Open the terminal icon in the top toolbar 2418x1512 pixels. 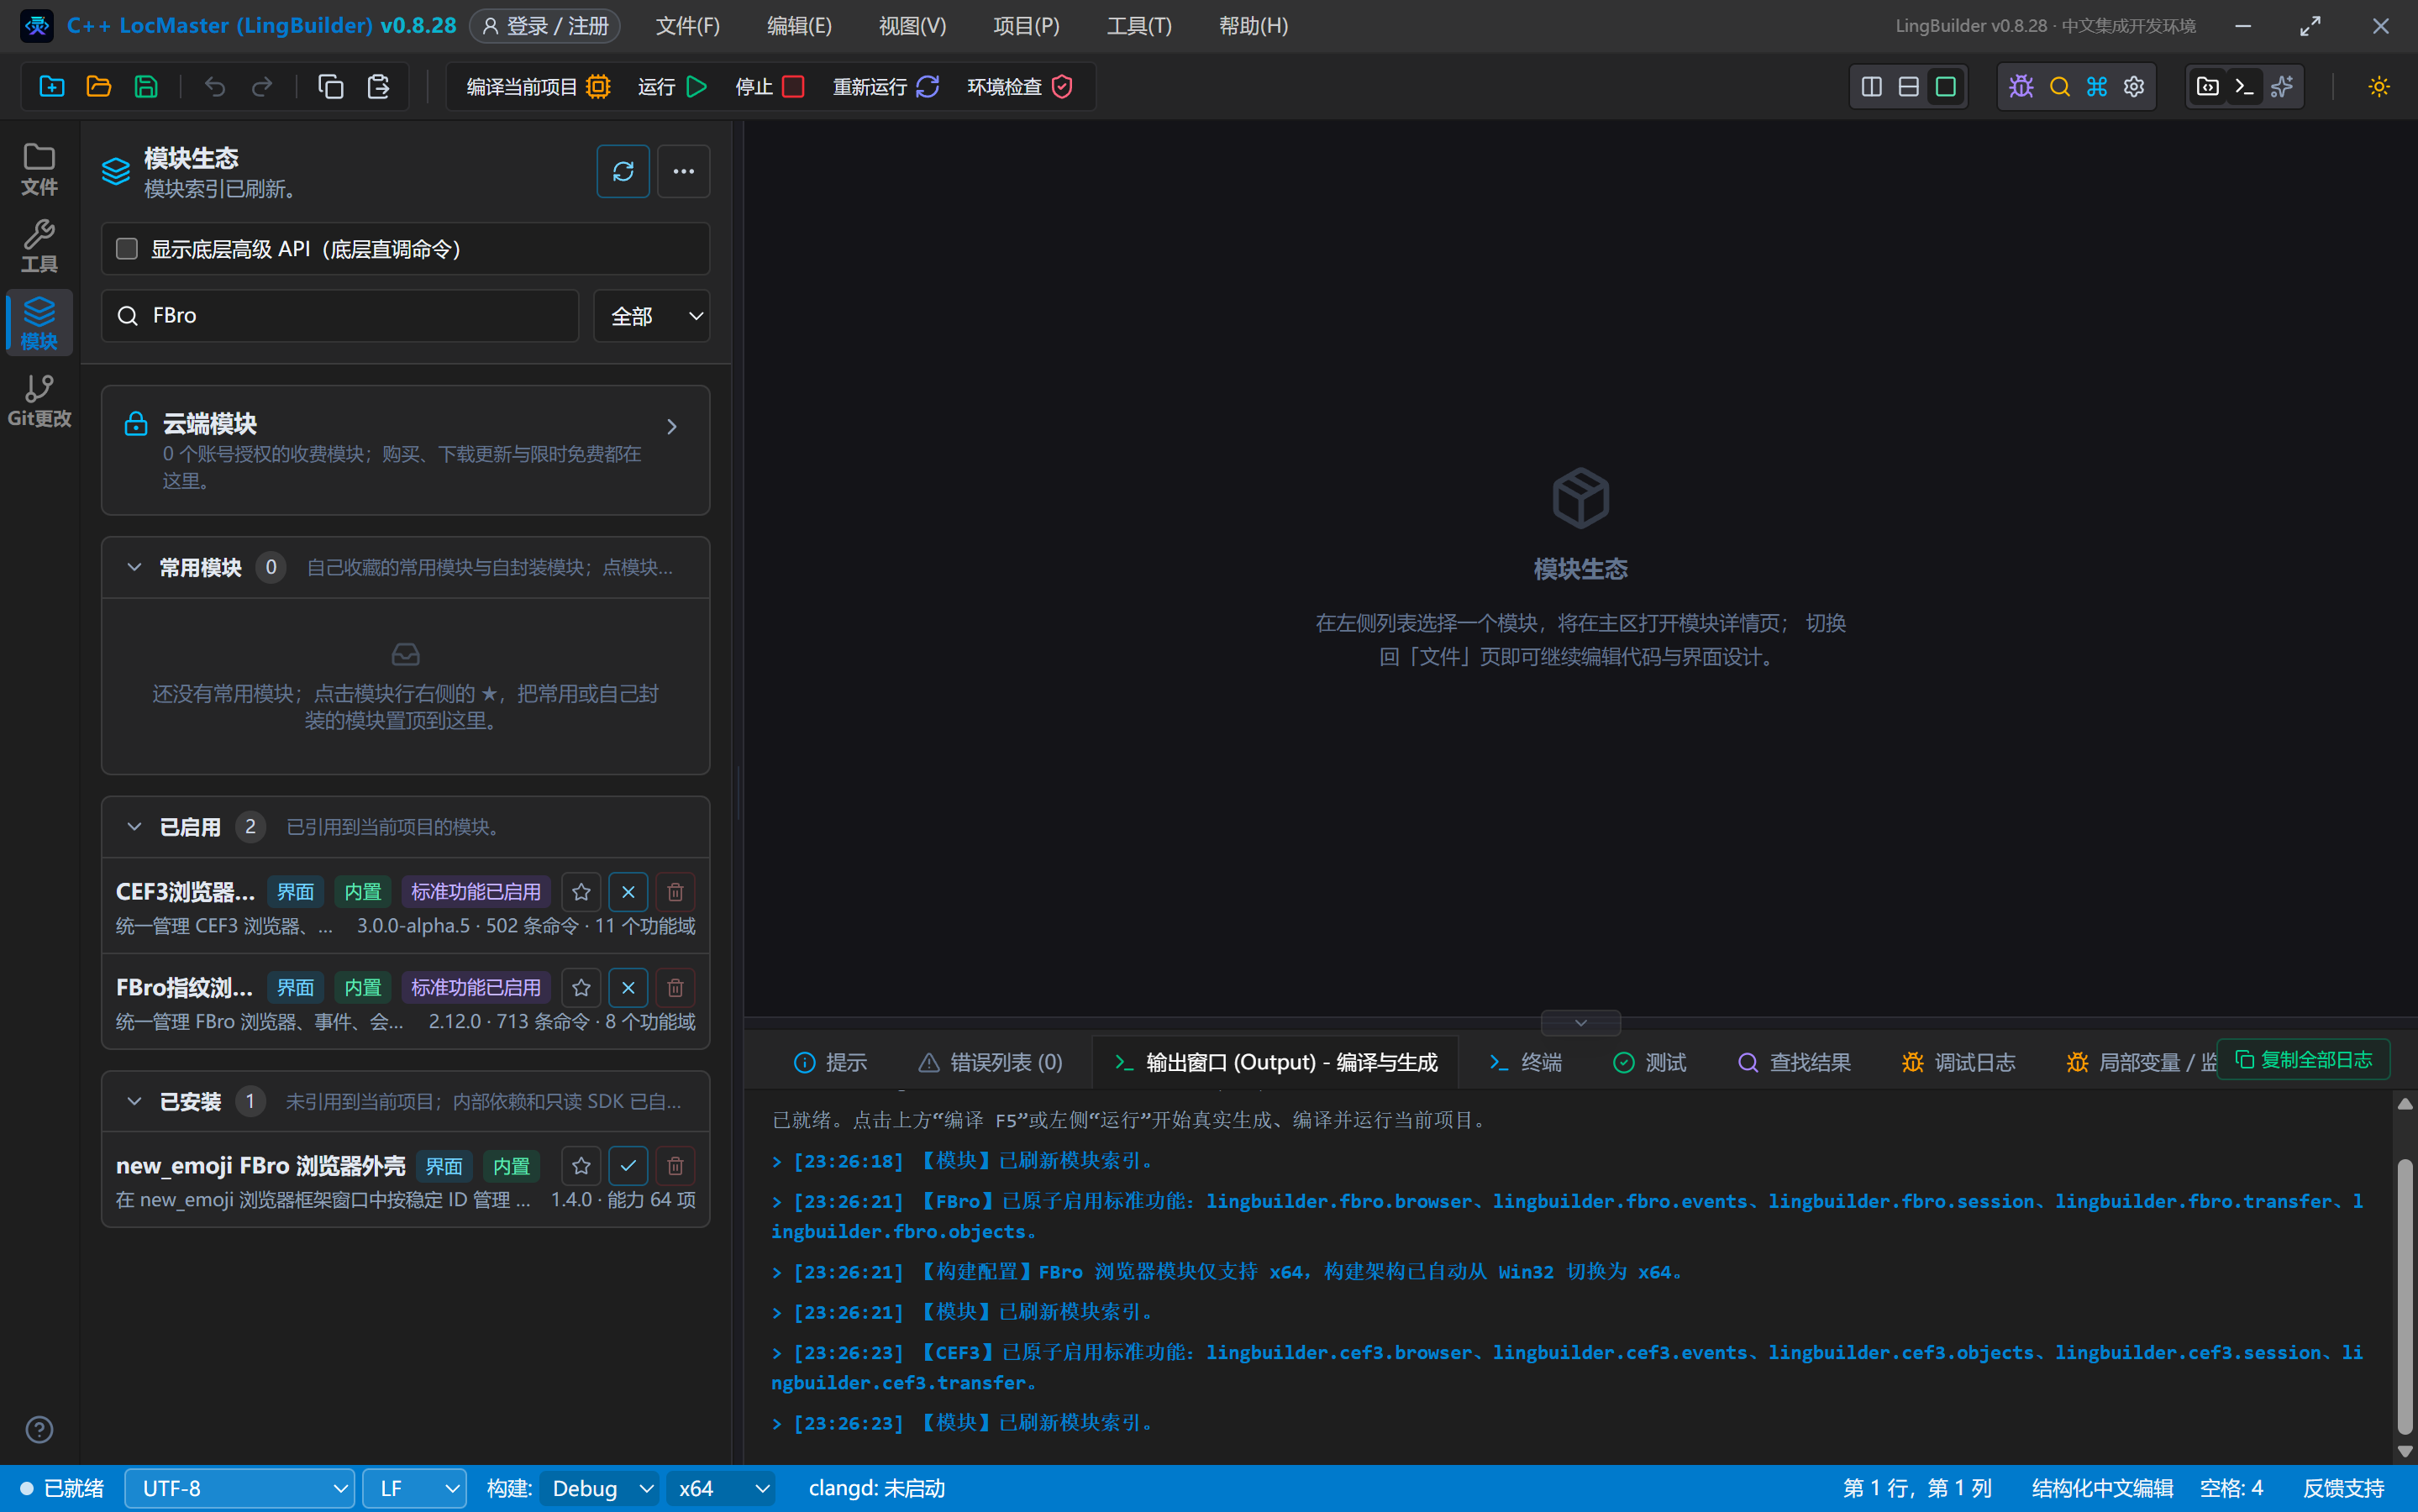click(x=2245, y=87)
